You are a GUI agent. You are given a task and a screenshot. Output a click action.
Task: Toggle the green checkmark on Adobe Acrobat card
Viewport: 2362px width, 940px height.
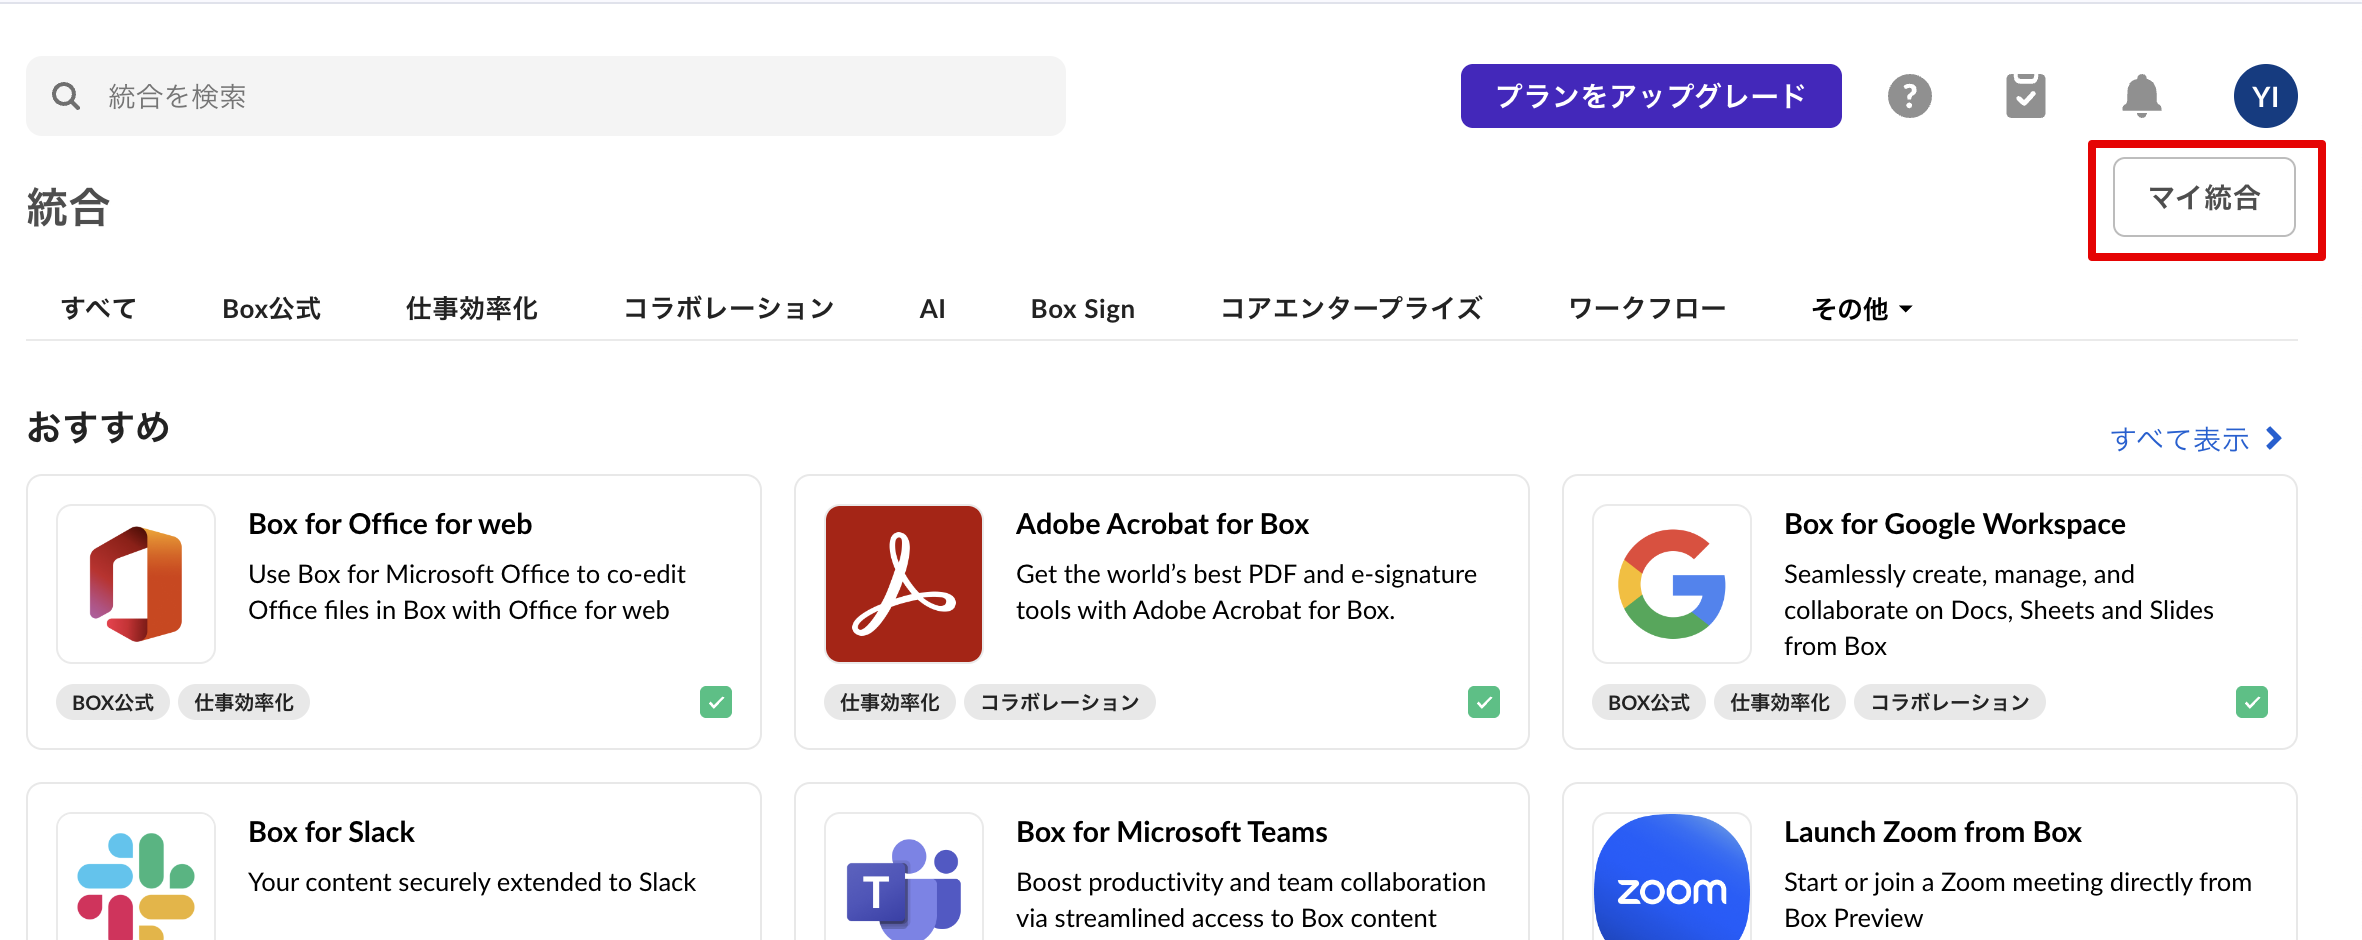click(x=1484, y=702)
